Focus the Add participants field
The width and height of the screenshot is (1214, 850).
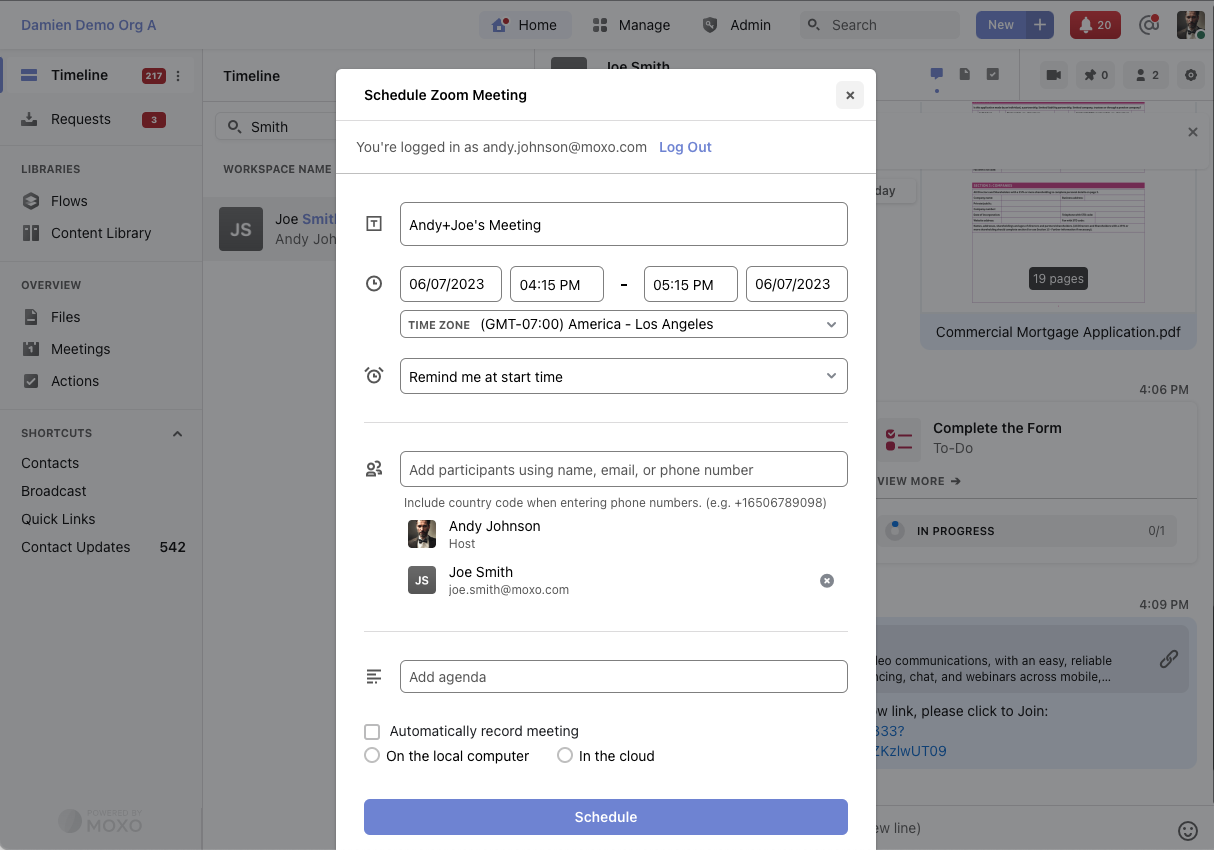click(x=624, y=469)
